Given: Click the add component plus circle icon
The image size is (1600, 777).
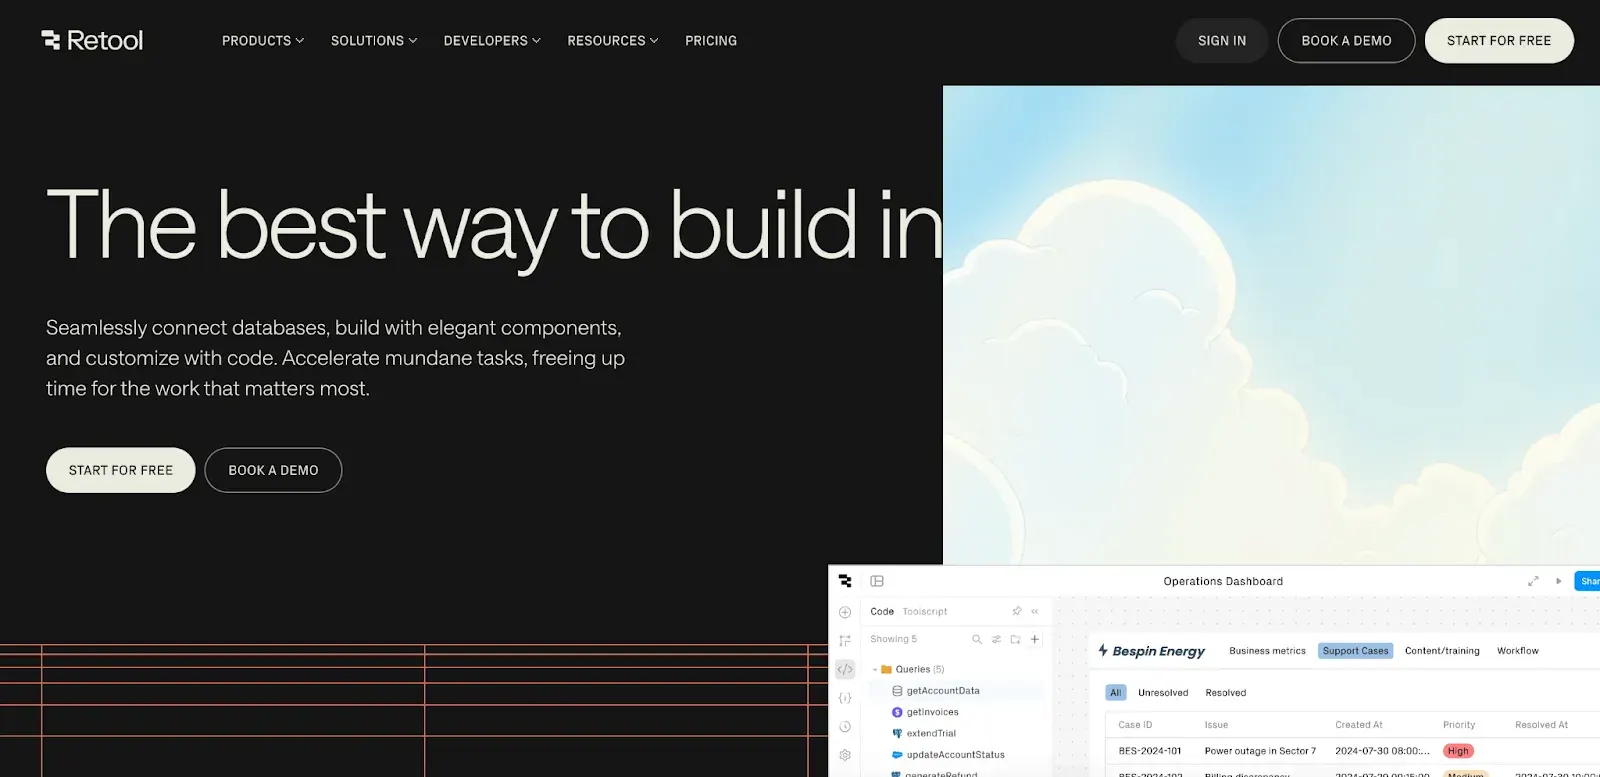Looking at the screenshot, I should (845, 612).
